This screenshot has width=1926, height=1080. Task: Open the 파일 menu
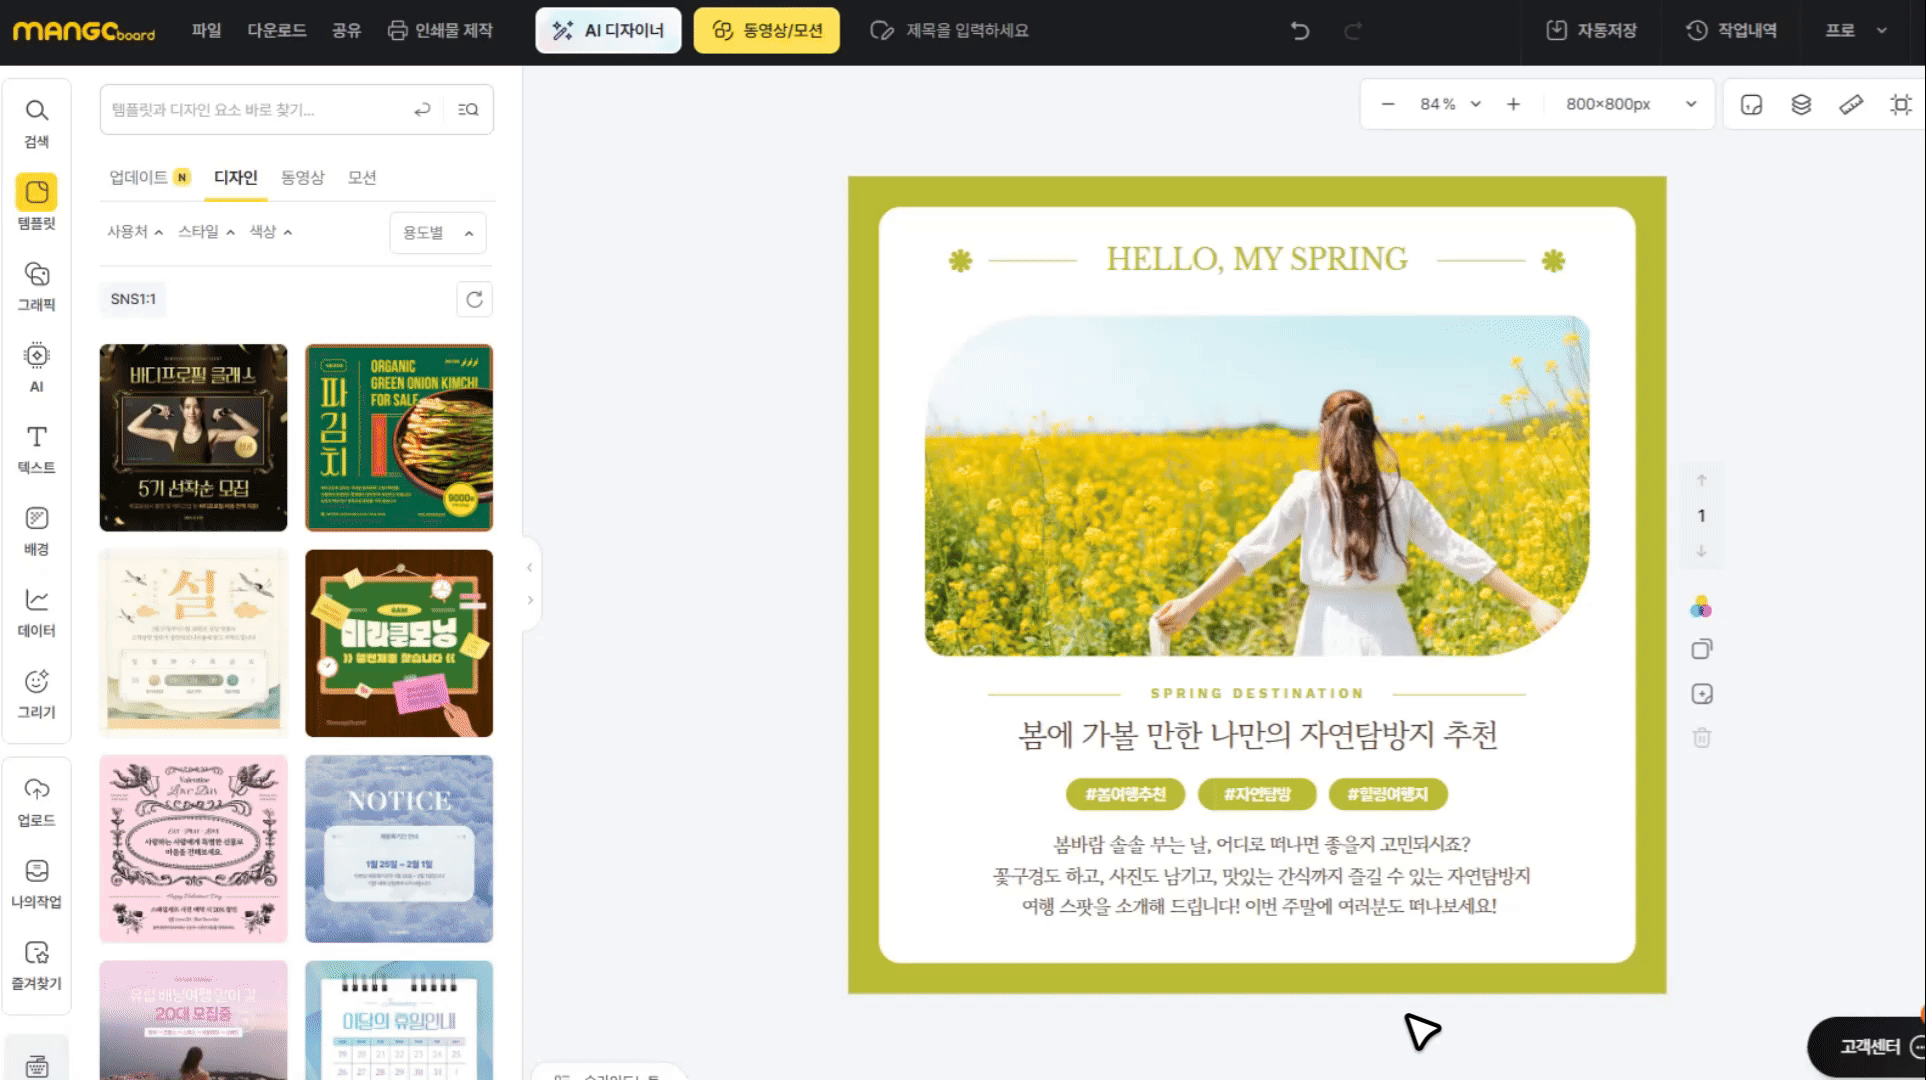coord(206,31)
